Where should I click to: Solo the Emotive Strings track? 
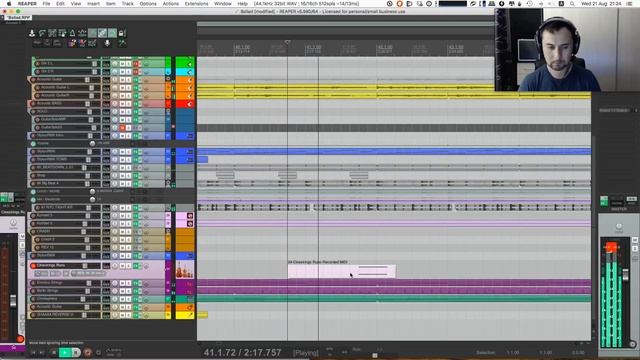[x=128, y=283]
